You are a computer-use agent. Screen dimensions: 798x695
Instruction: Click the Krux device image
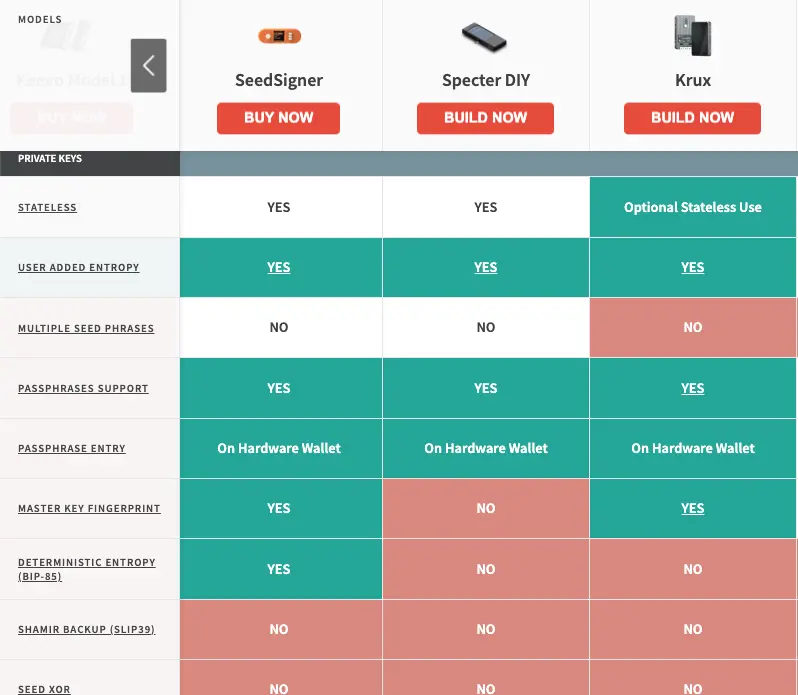click(x=692, y=36)
